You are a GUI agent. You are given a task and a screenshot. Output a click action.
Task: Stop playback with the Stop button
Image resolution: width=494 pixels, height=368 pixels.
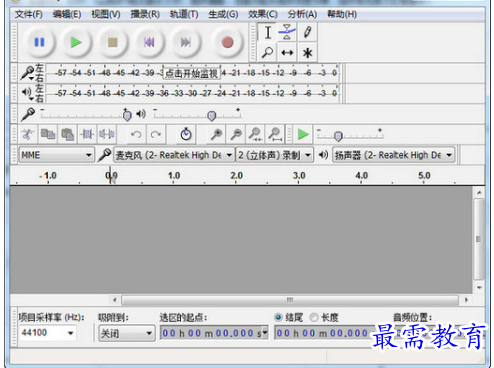coord(113,42)
